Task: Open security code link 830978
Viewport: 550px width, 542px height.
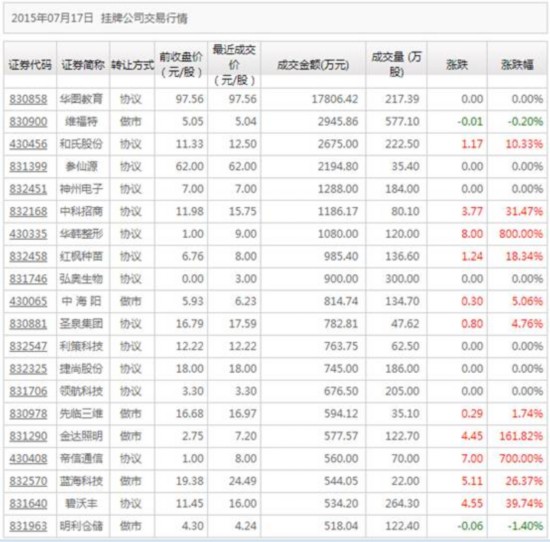Action: (x=28, y=414)
